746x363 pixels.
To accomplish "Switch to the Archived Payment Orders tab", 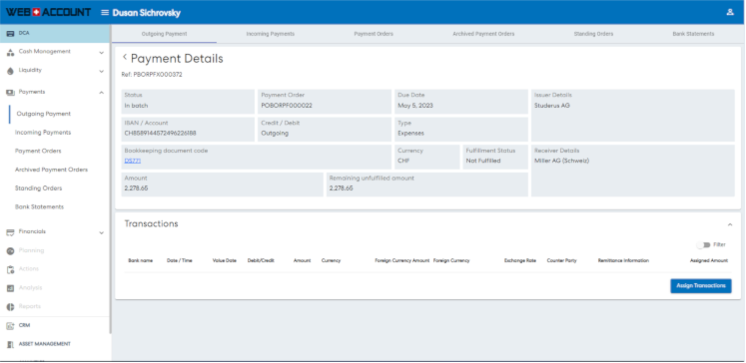I will [483, 34].
